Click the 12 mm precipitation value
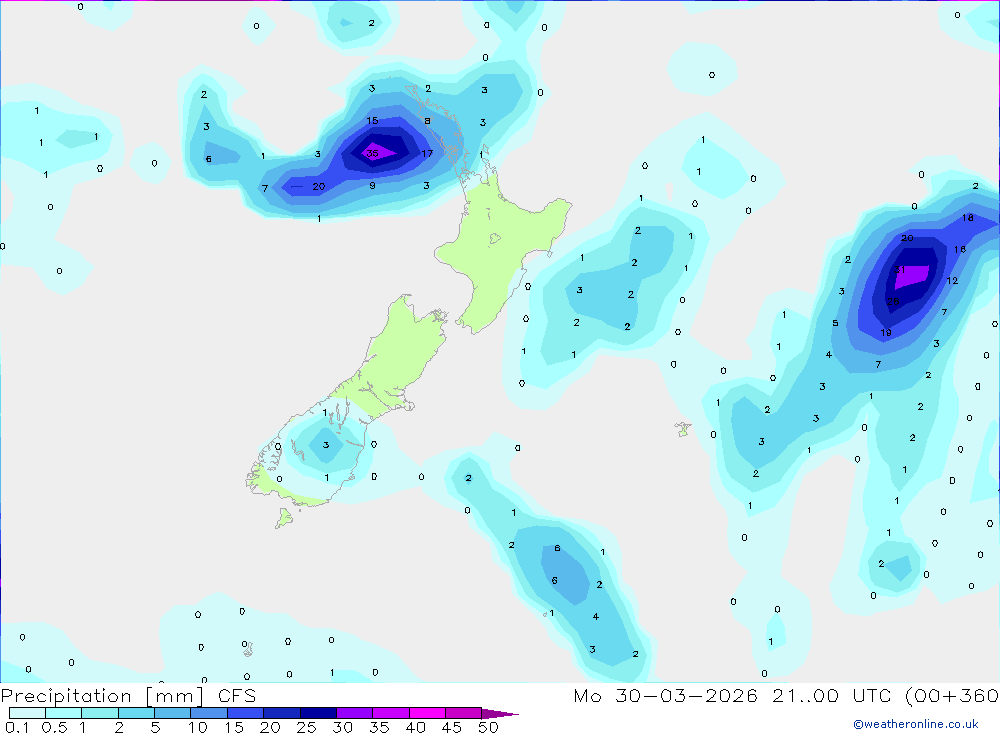The image size is (1000, 733). pos(952,281)
